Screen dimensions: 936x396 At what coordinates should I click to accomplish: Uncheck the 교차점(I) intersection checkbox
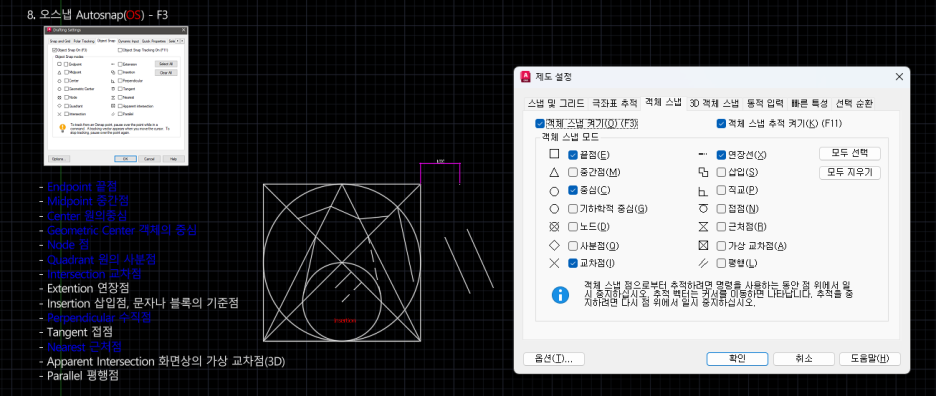(573, 263)
